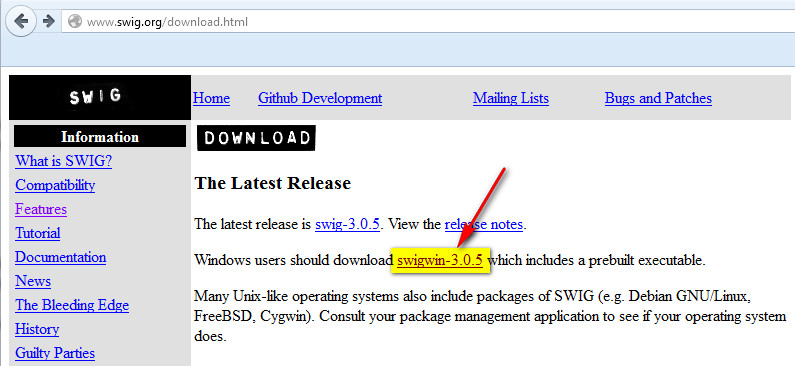Click the browser Forward arrow button
This screenshot has height=366, width=795.
[48, 21]
